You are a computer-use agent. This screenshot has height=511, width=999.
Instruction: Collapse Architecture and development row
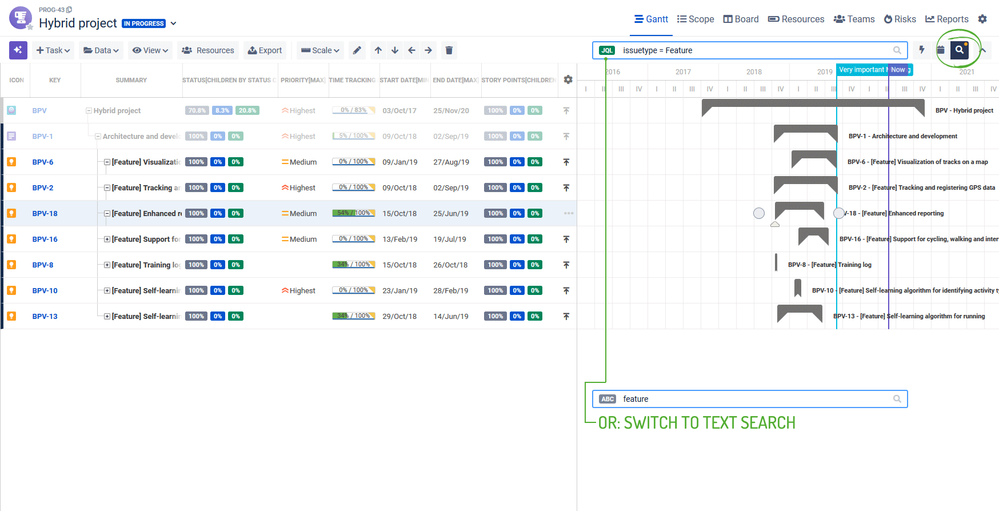click(98, 136)
